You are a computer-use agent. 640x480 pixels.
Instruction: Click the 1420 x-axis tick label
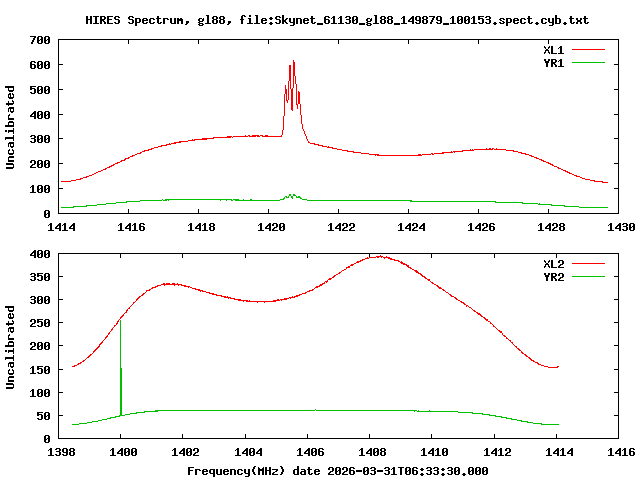271,227
